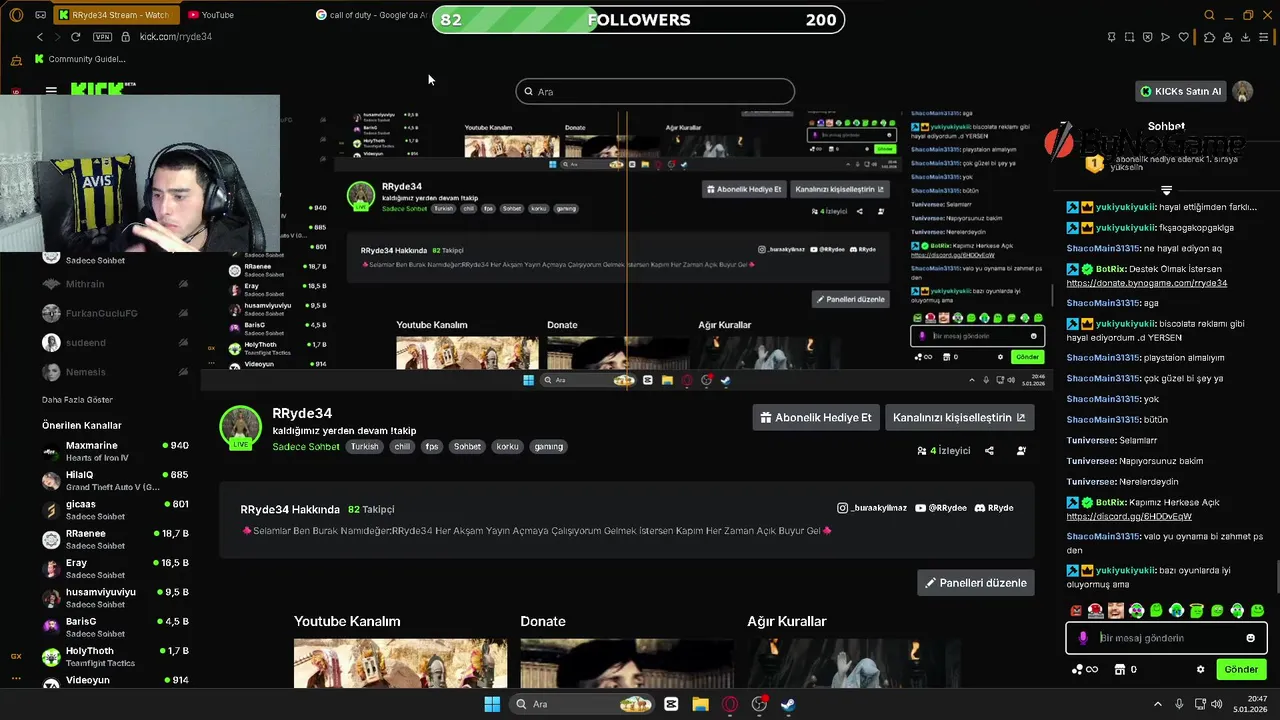Viewport: 1280px width, 720px height.
Task: Click the RRyde34 channel avatar
Action: point(240,427)
